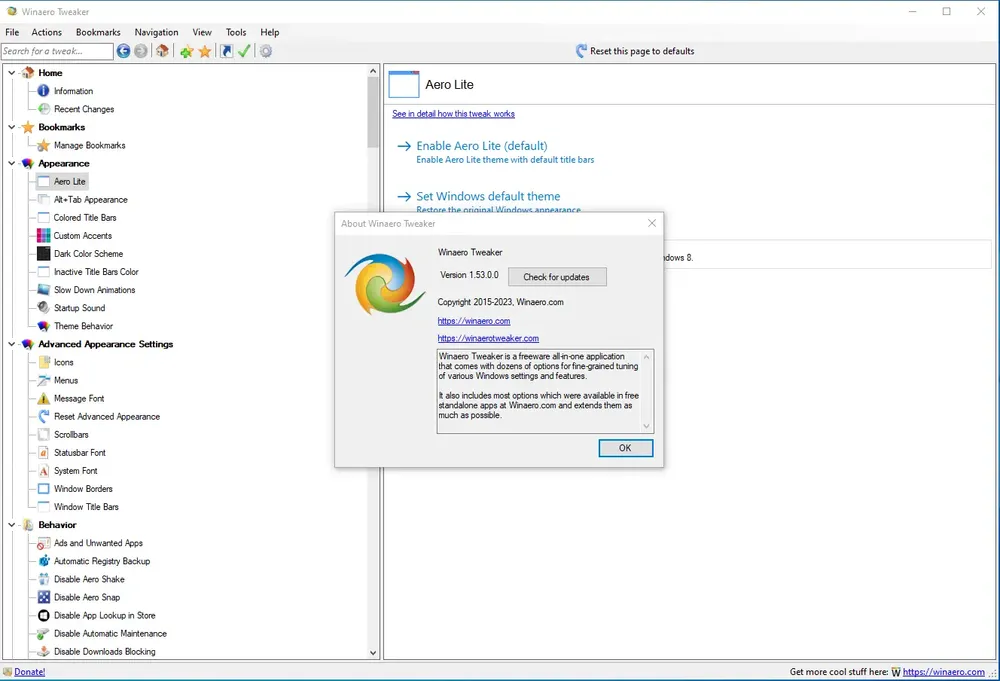Open winaero.com link in status bar
Viewport: 1000px width, 681px height.
[943, 671]
